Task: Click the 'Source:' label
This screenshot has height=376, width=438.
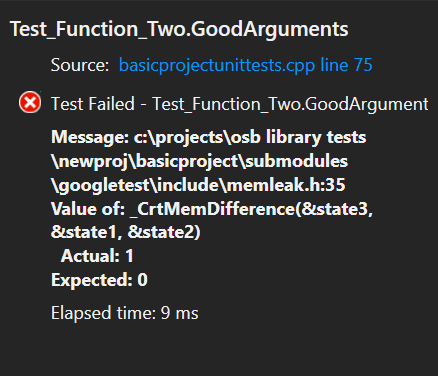Action: pyautogui.click(x=80, y=65)
